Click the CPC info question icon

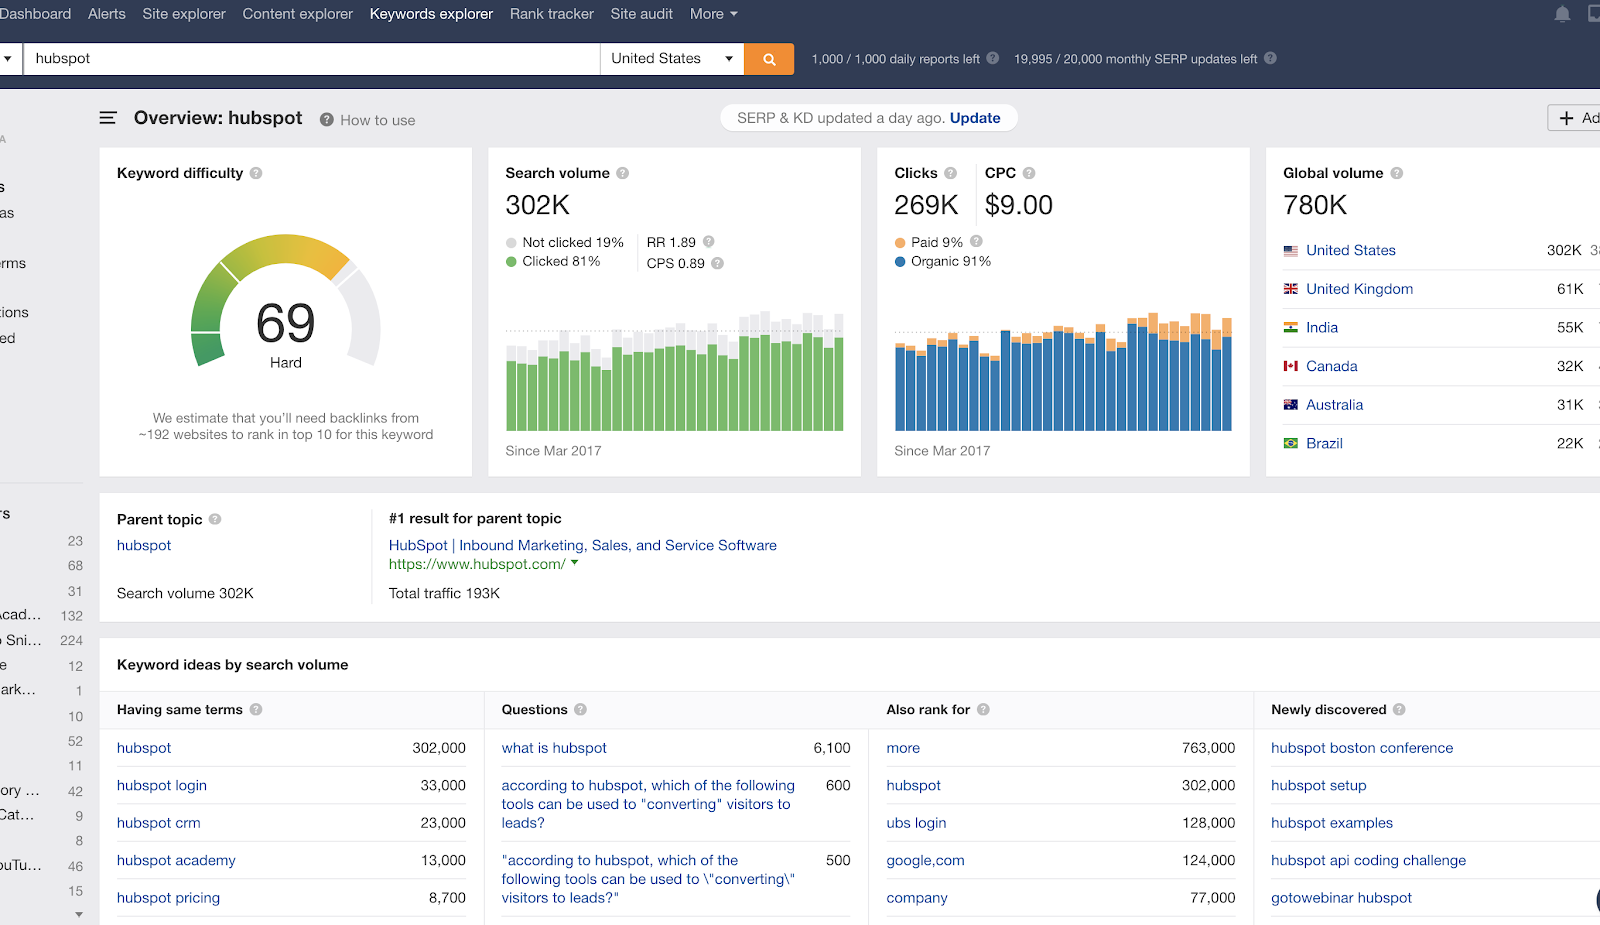click(x=1029, y=173)
